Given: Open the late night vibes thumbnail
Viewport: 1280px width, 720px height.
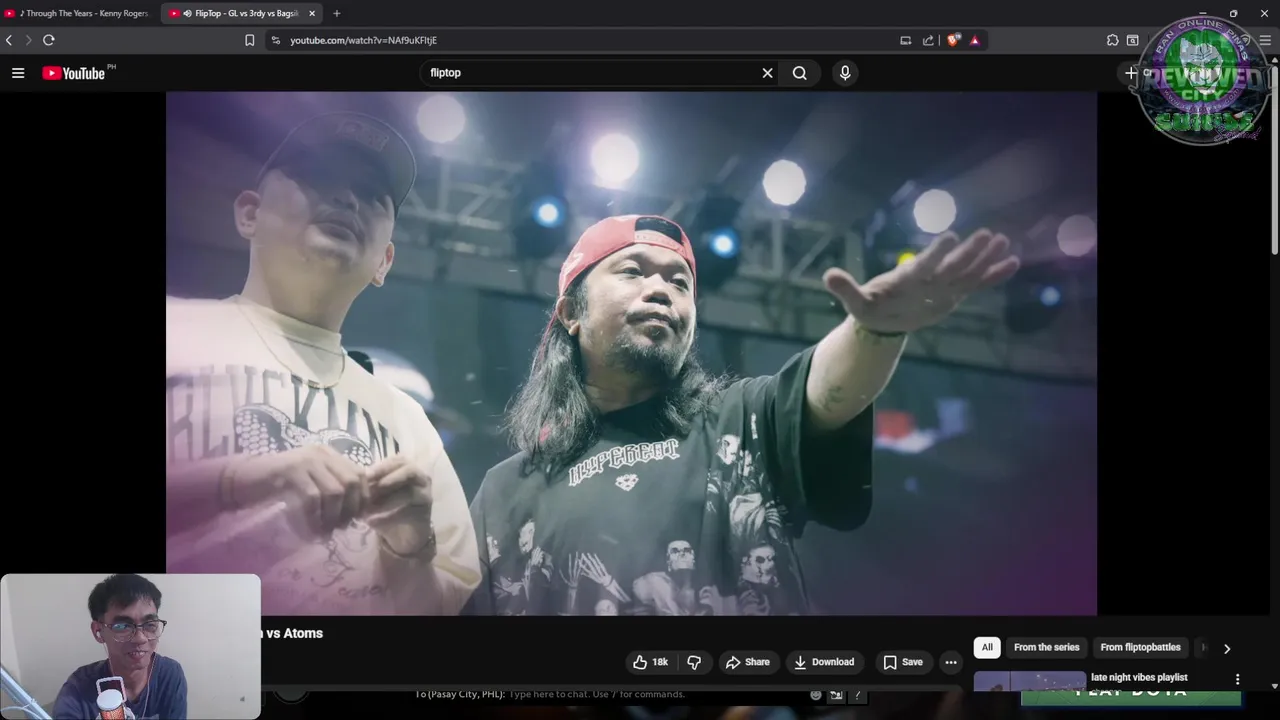Looking at the screenshot, I should click(1030, 681).
